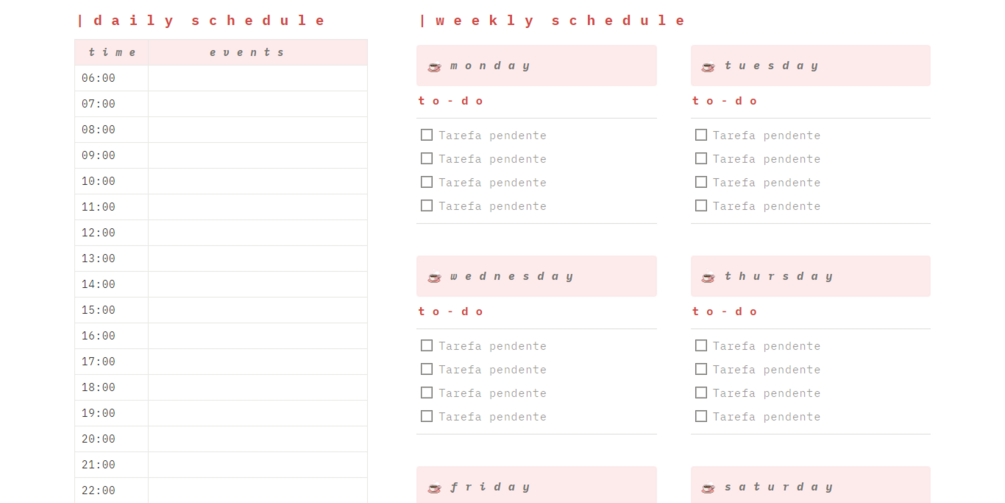Click the teacup icon beside tuesday

point(708,67)
